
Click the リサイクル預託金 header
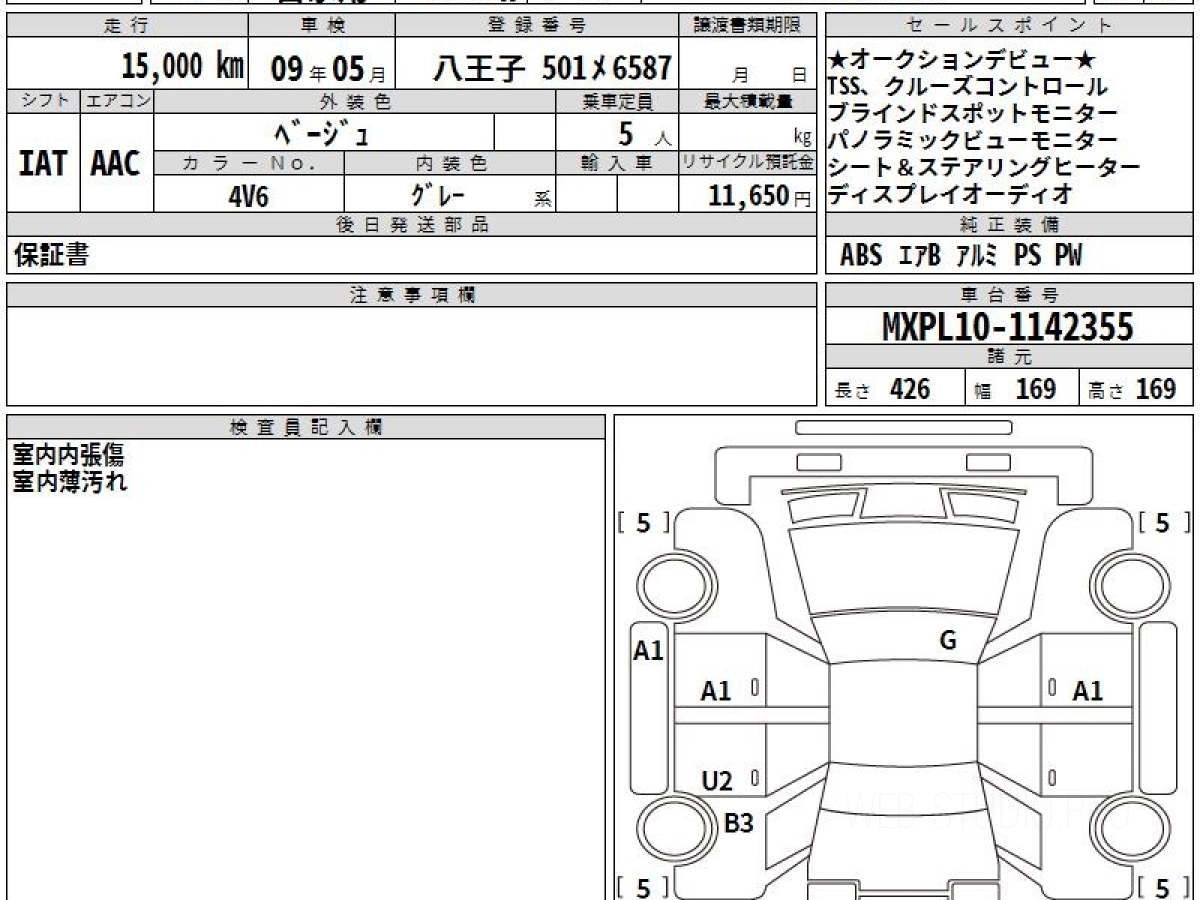coord(748,163)
